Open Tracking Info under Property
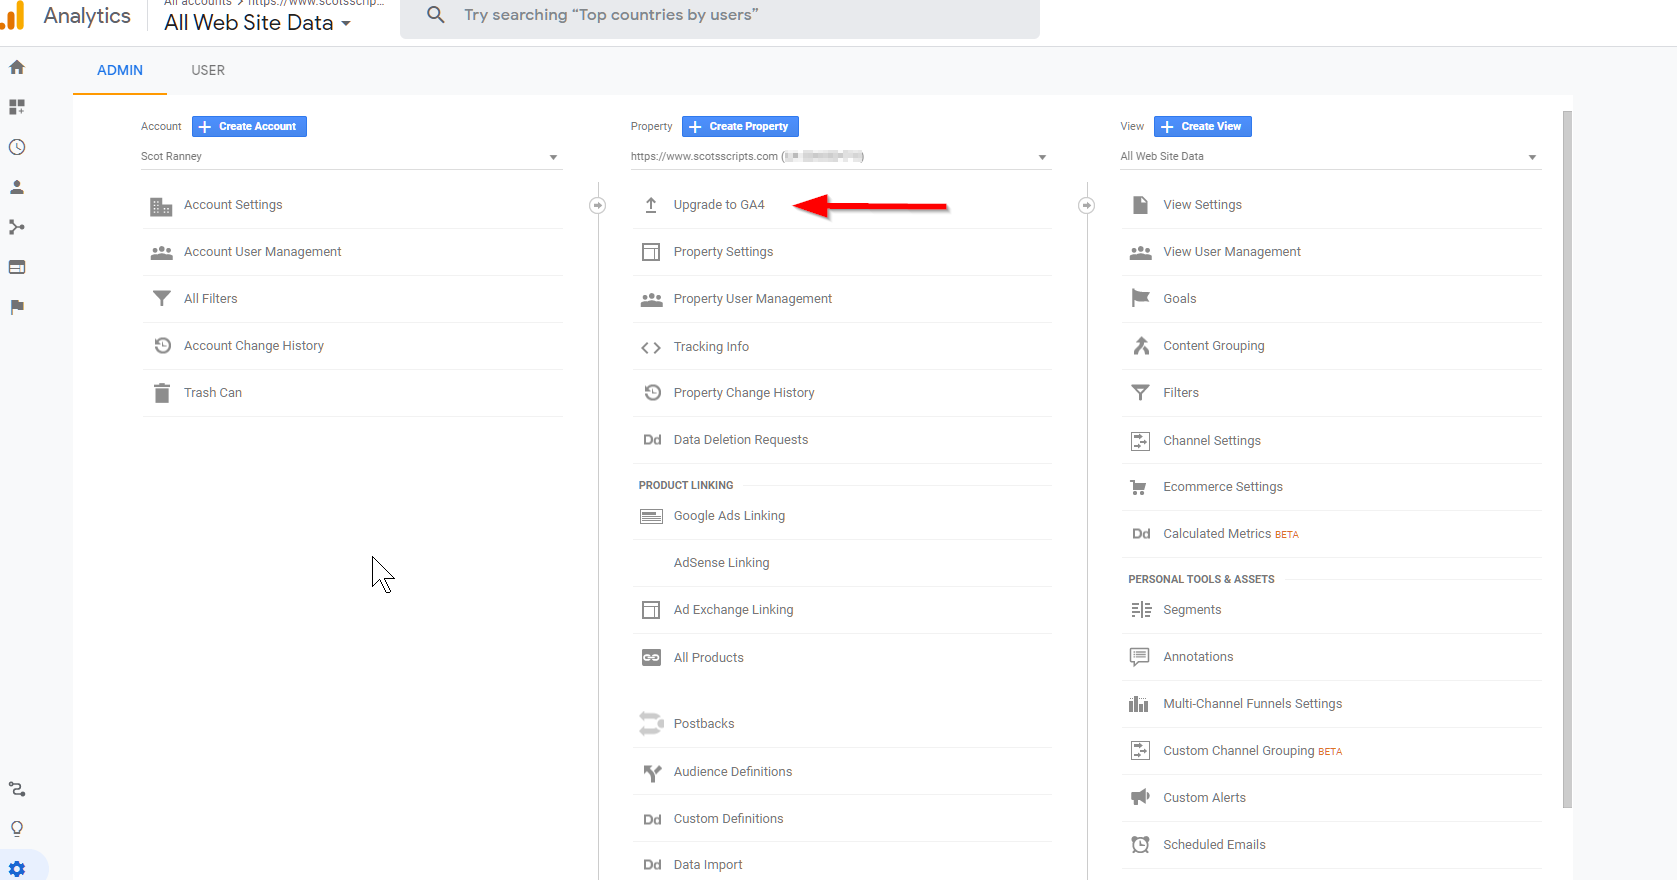The image size is (1677, 880). (x=711, y=347)
